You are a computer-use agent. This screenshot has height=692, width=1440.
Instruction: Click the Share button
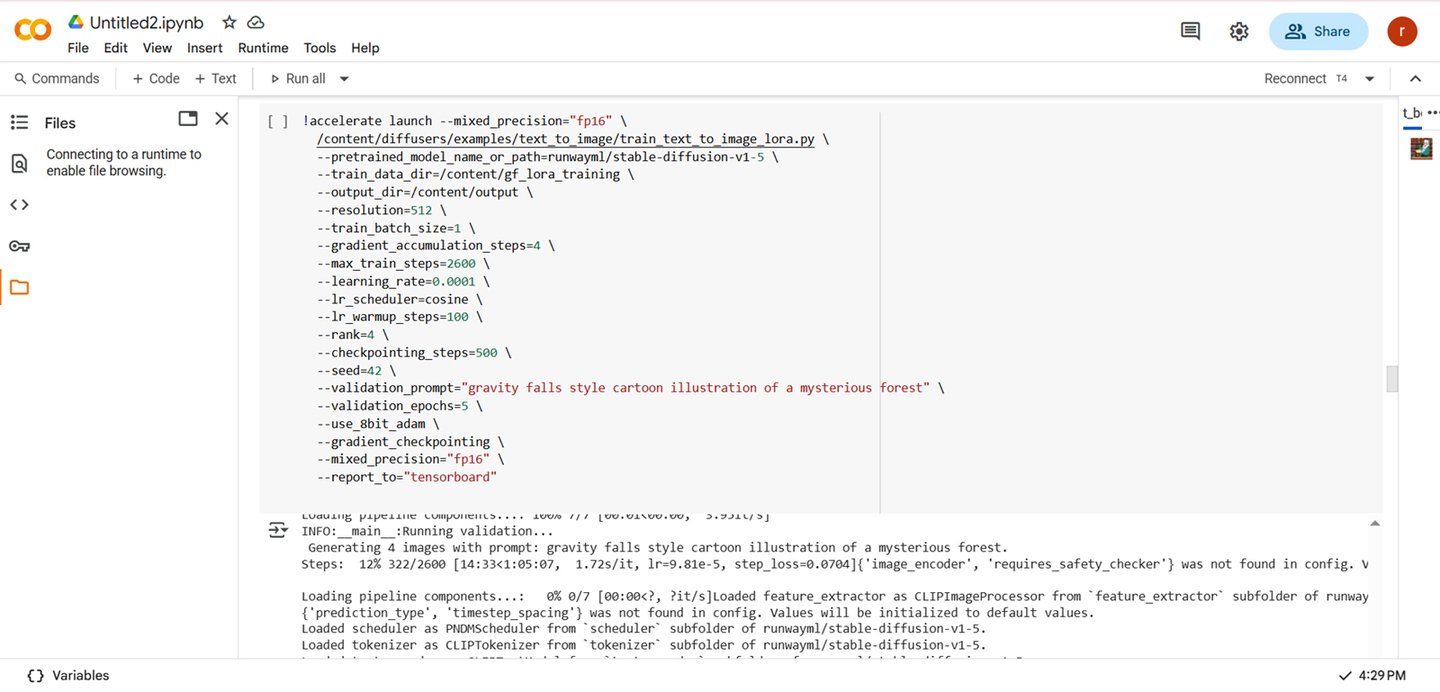pyautogui.click(x=1318, y=32)
